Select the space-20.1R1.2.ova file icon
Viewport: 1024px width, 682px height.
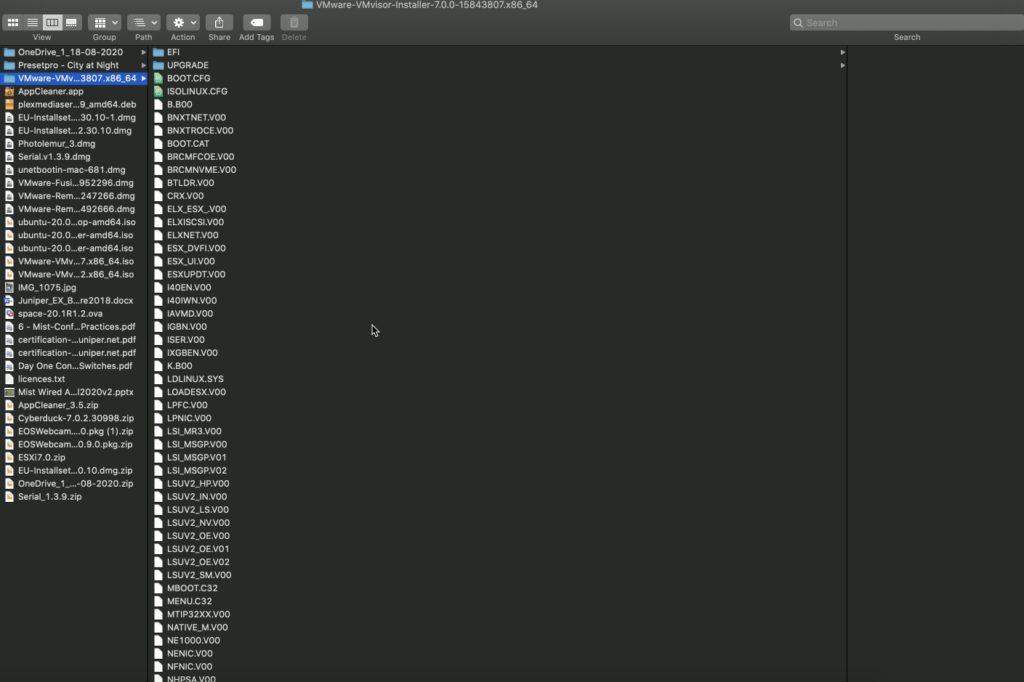point(9,313)
